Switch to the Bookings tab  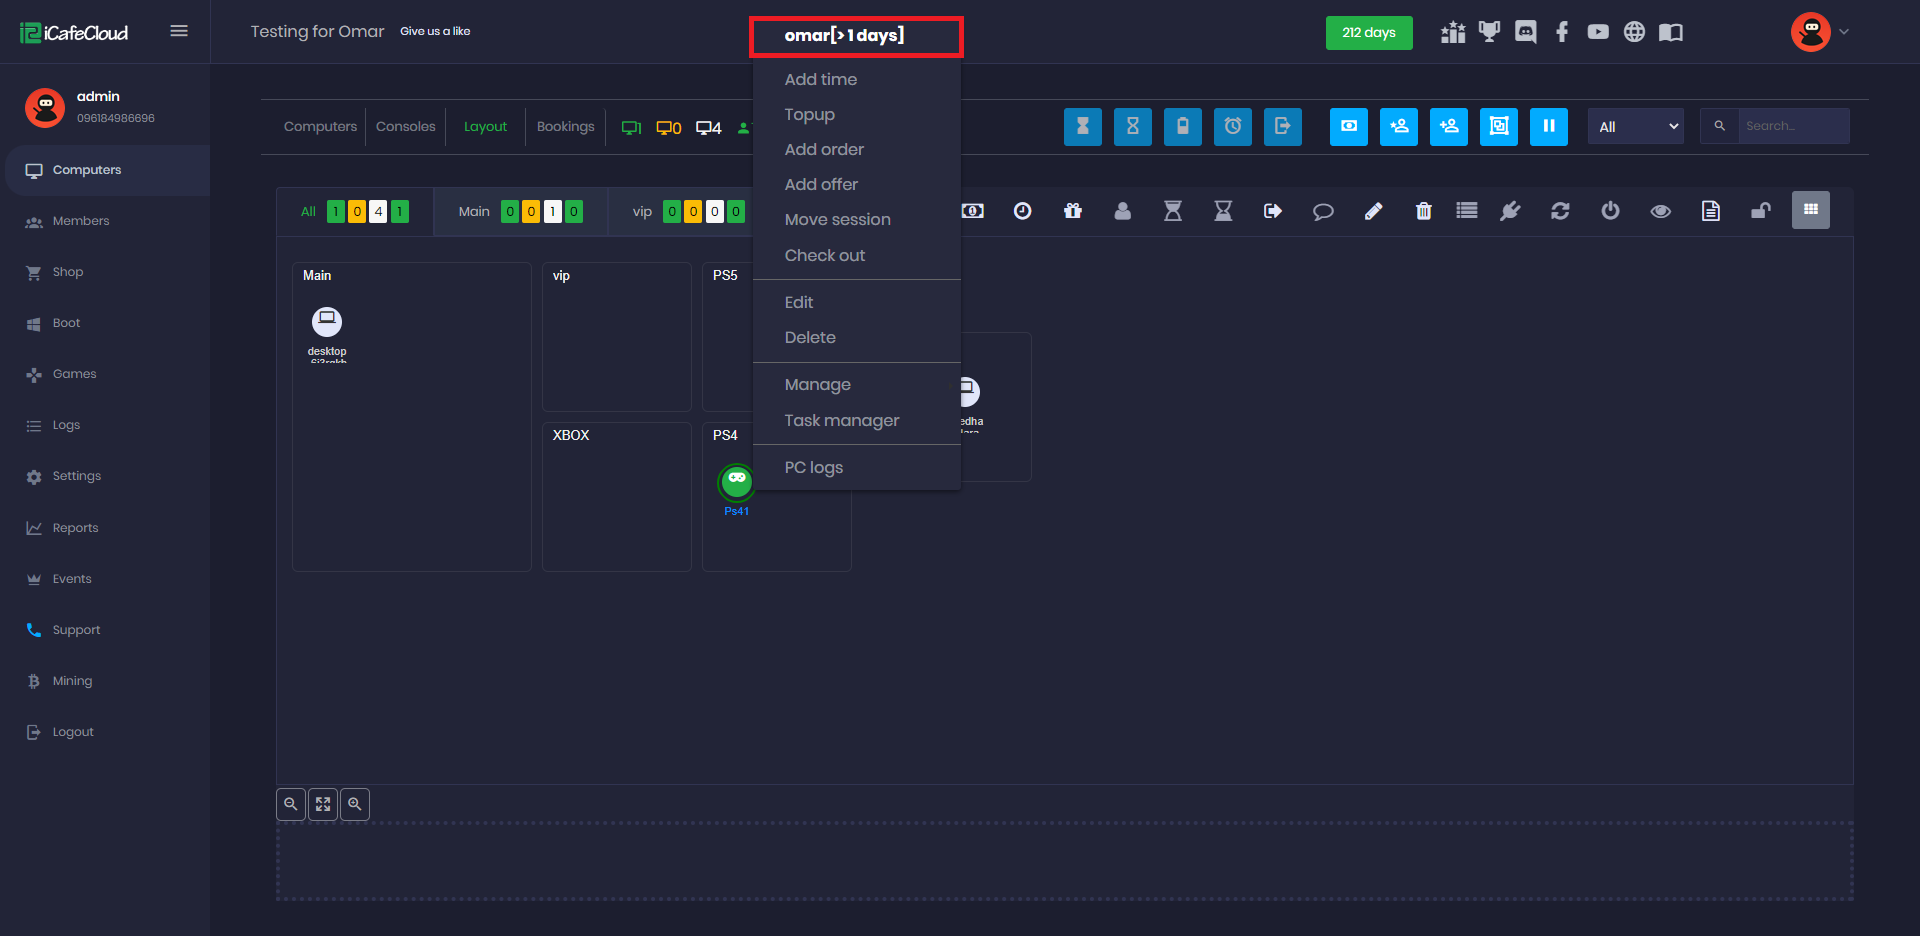[565, 127]
